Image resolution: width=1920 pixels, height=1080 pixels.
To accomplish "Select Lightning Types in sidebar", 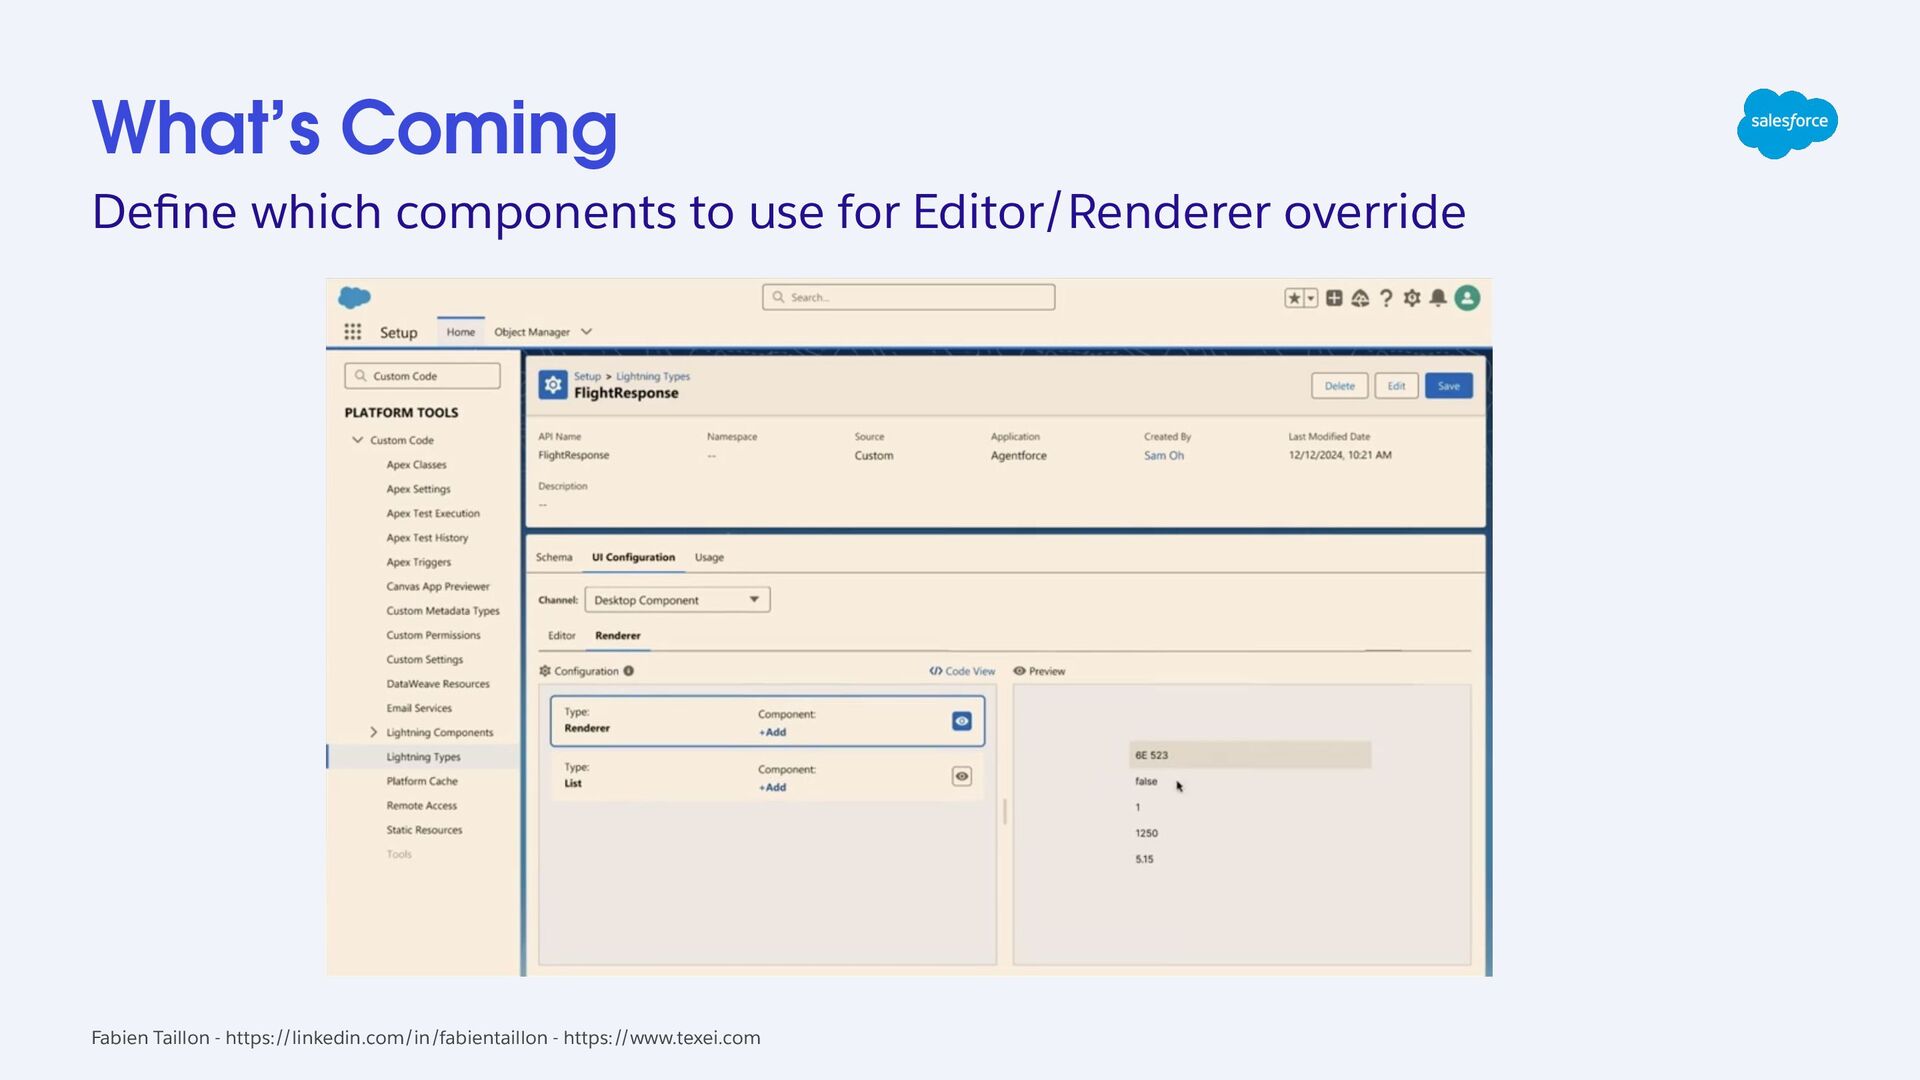I will click(423, 757).
